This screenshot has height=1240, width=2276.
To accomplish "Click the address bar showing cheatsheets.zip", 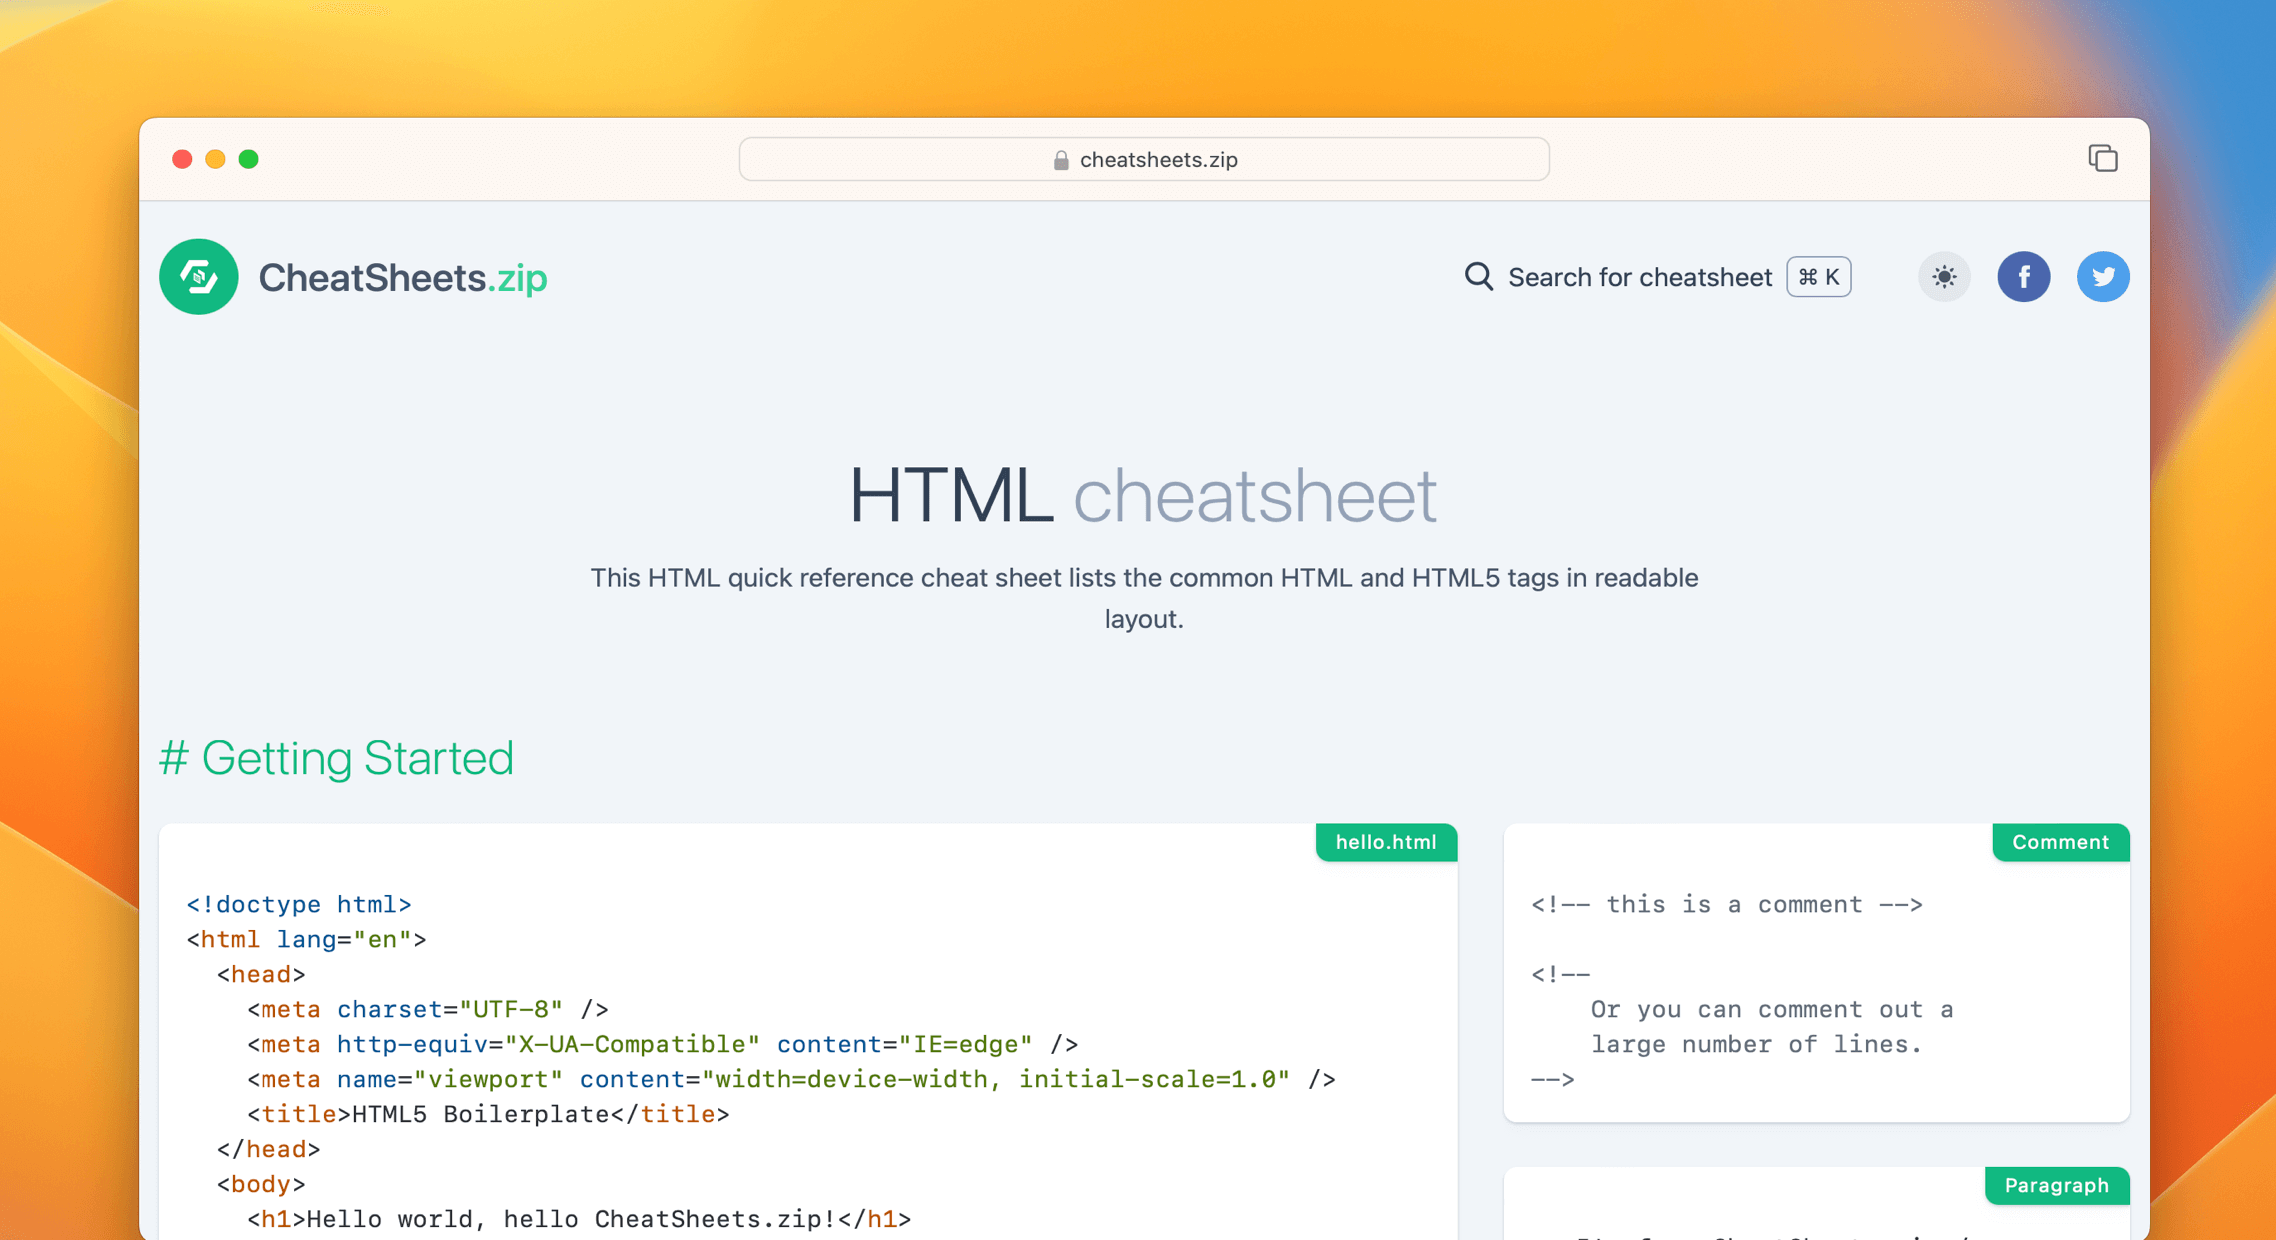I will coord(1143,159).
